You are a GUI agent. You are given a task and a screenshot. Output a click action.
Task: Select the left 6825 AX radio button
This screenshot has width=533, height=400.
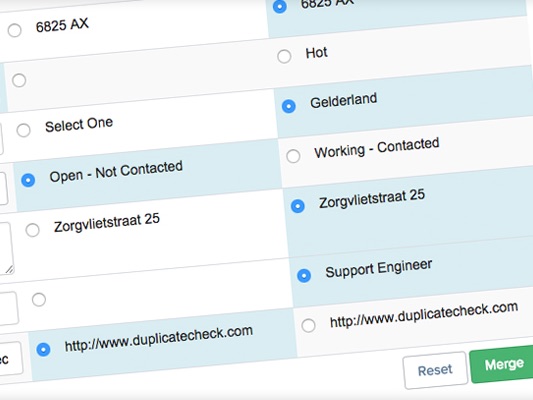click(15, 30)
